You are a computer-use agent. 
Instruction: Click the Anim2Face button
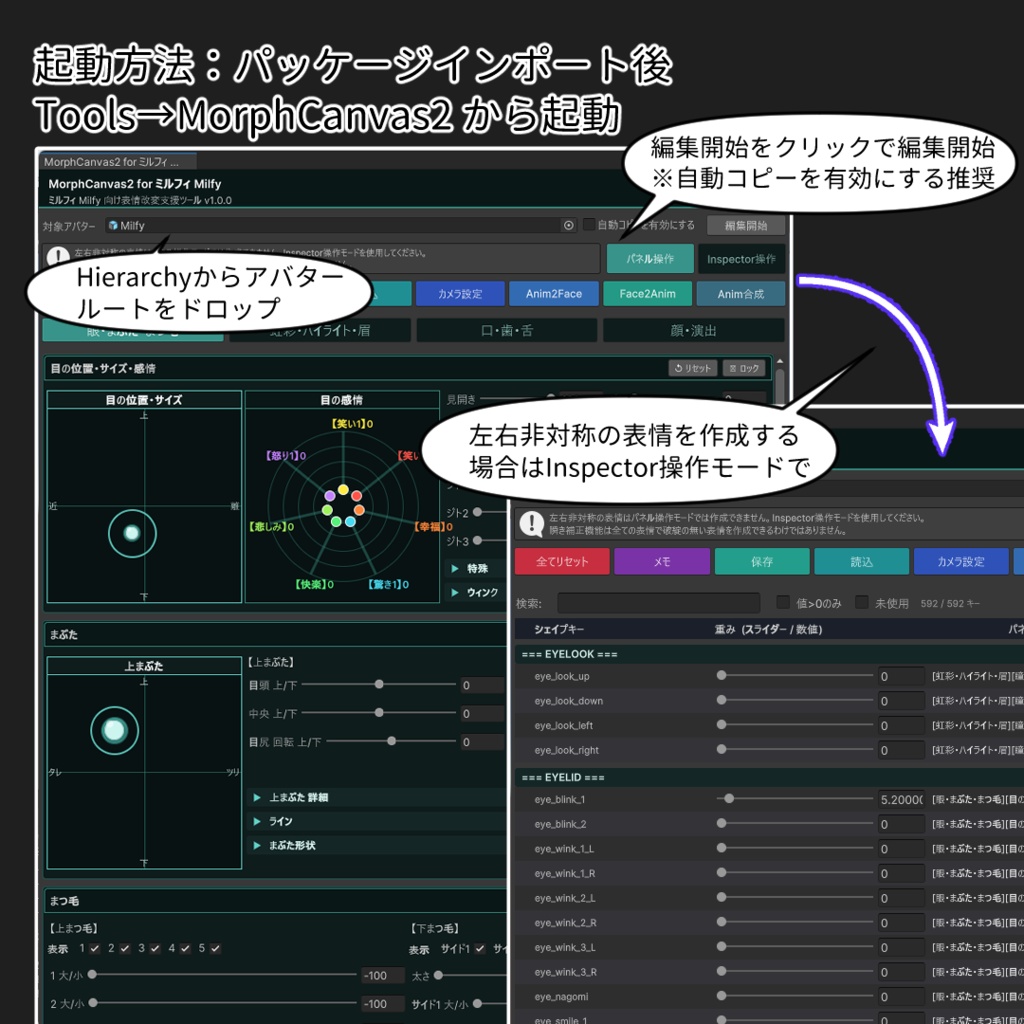(x=554, y=294)
